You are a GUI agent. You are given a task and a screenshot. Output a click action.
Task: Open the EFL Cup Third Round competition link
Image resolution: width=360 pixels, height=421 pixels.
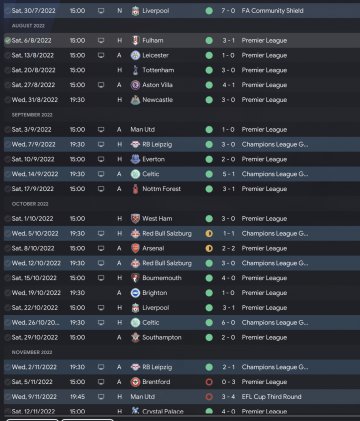tap(271, 397)
